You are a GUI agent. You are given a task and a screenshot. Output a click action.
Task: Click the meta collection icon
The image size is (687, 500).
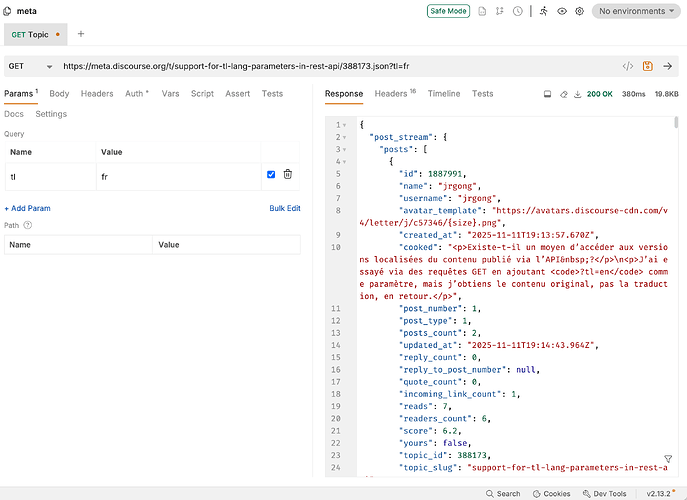tap(7, 11)
